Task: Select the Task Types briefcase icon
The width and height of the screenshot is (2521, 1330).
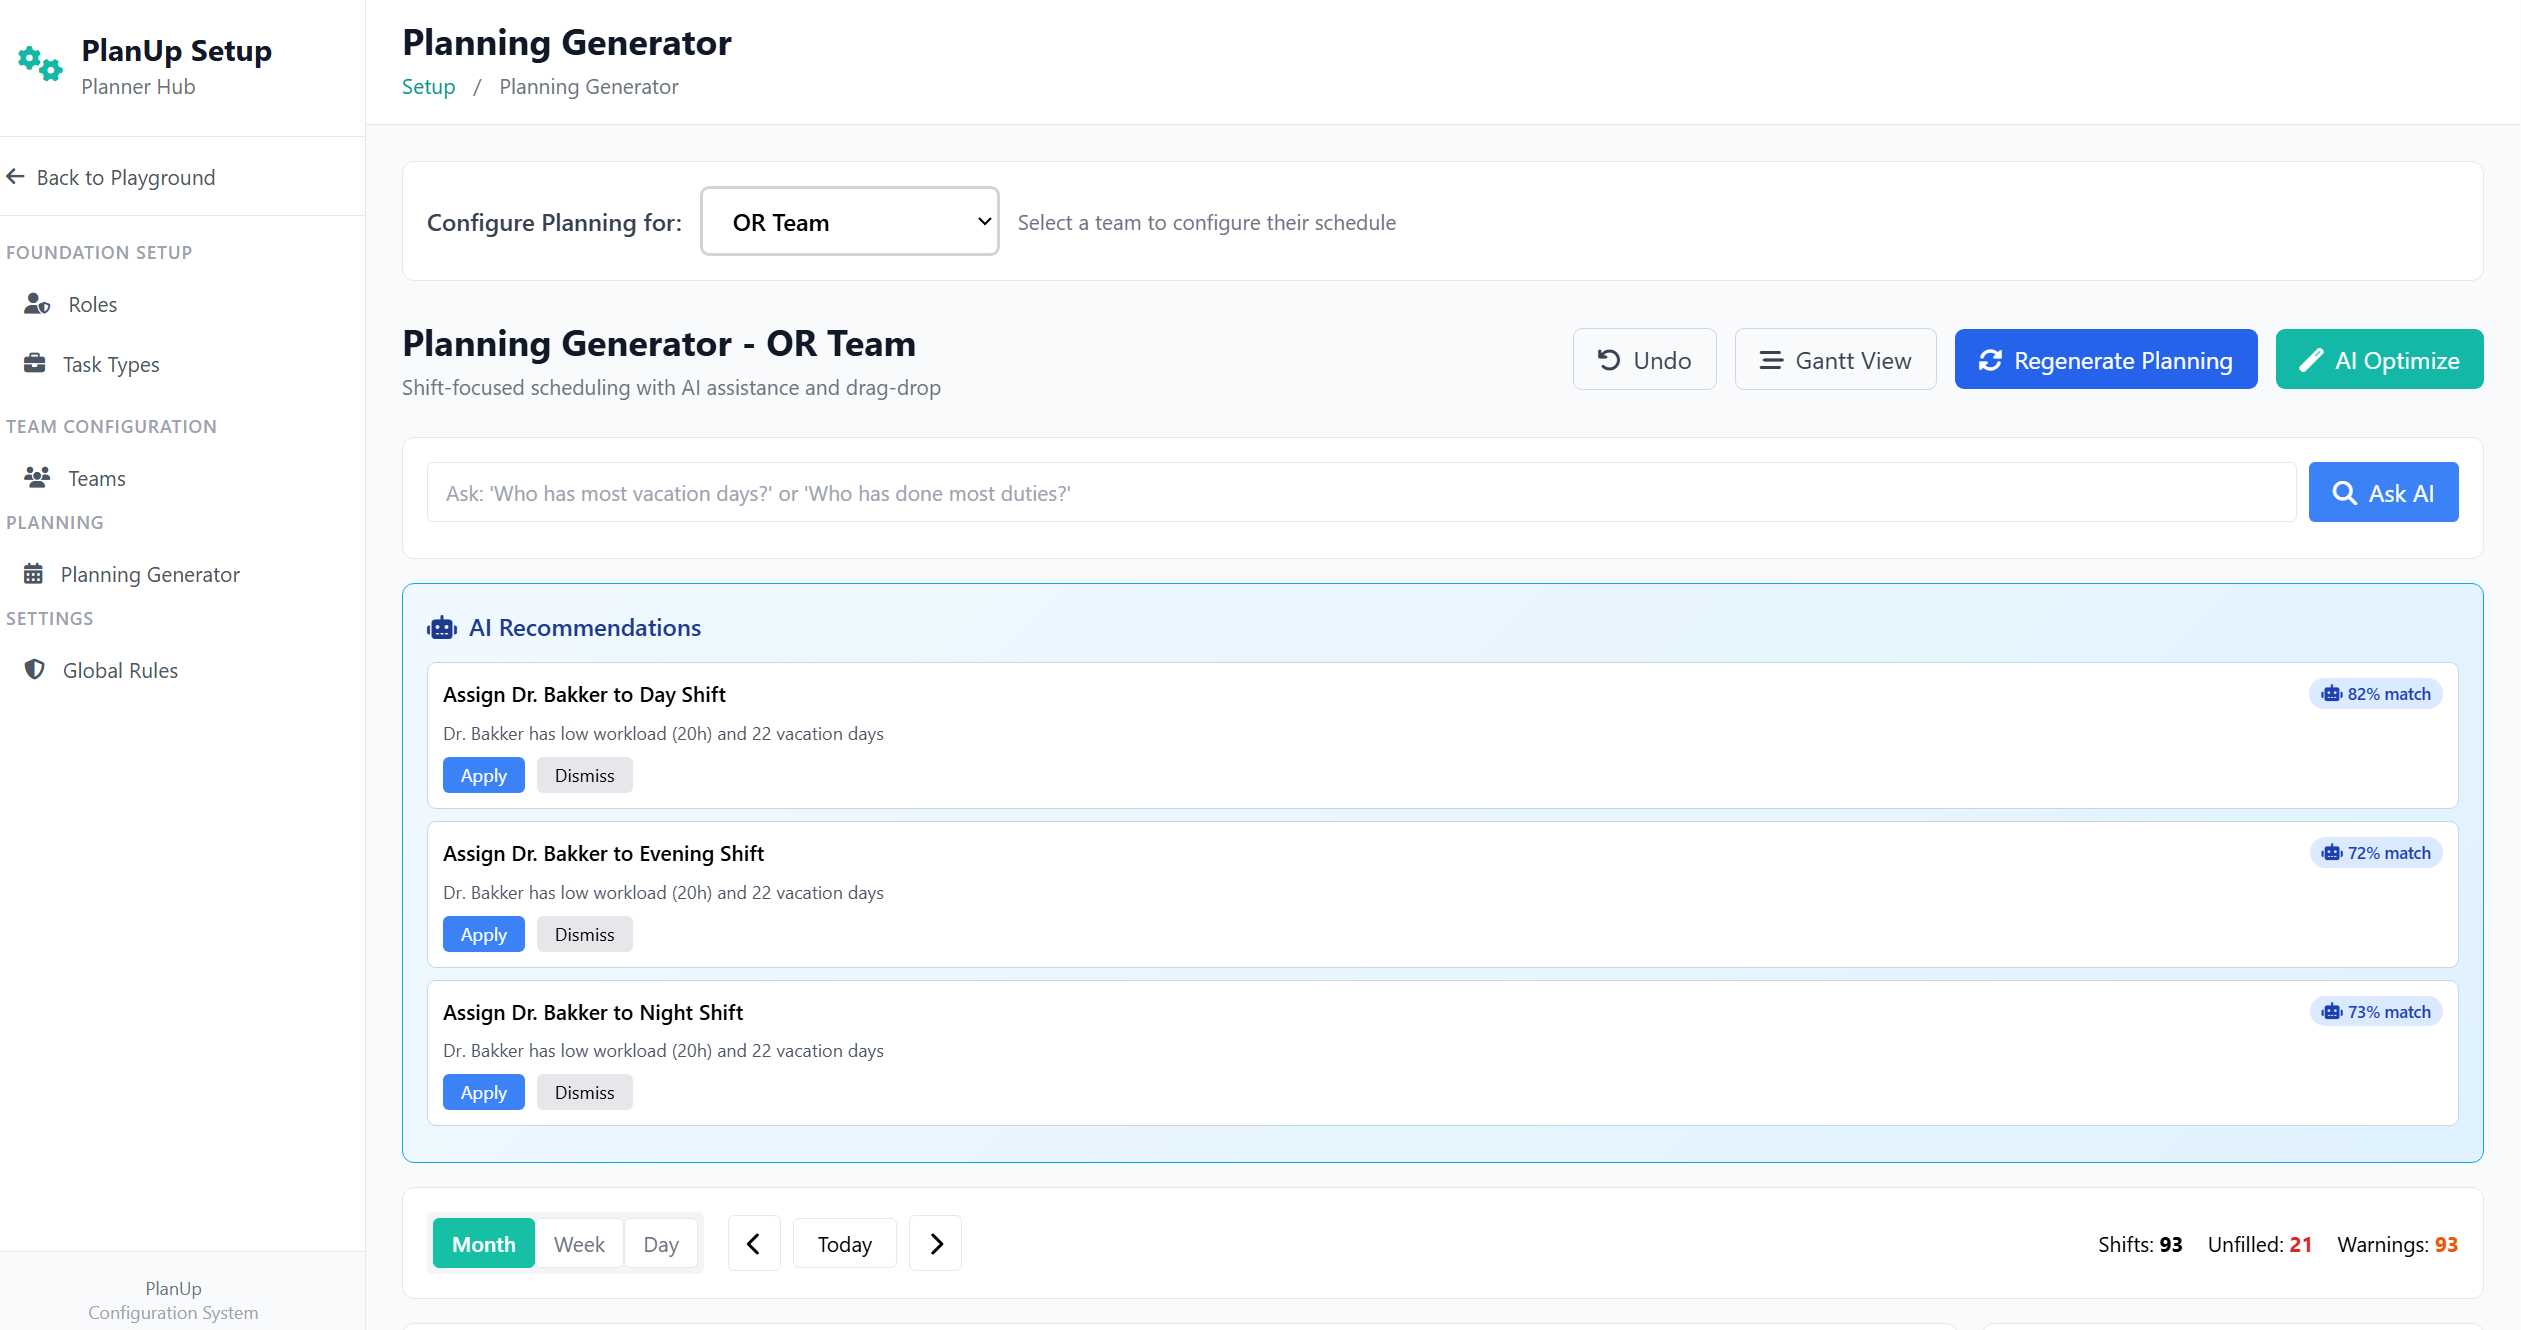Action: pyautogui.click(x=36, y=363)
